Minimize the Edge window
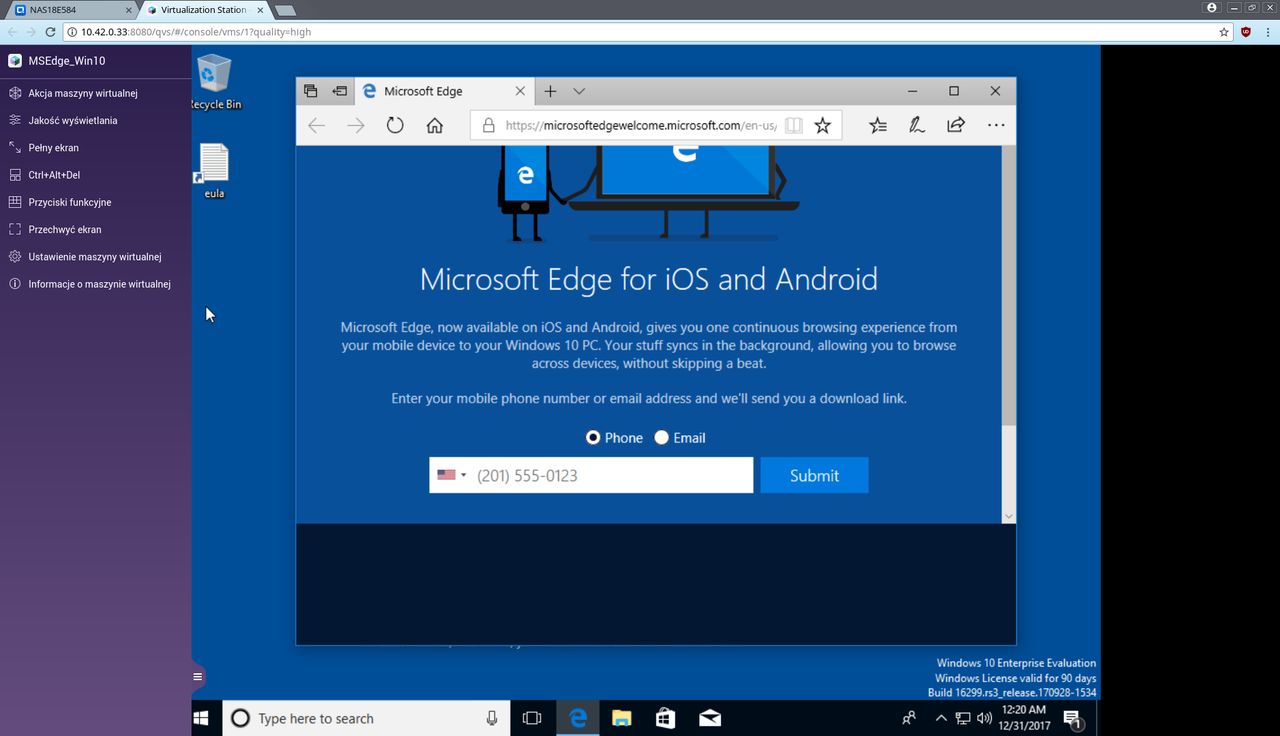This screenshot has width=1280, height=736. click(913, 91)
